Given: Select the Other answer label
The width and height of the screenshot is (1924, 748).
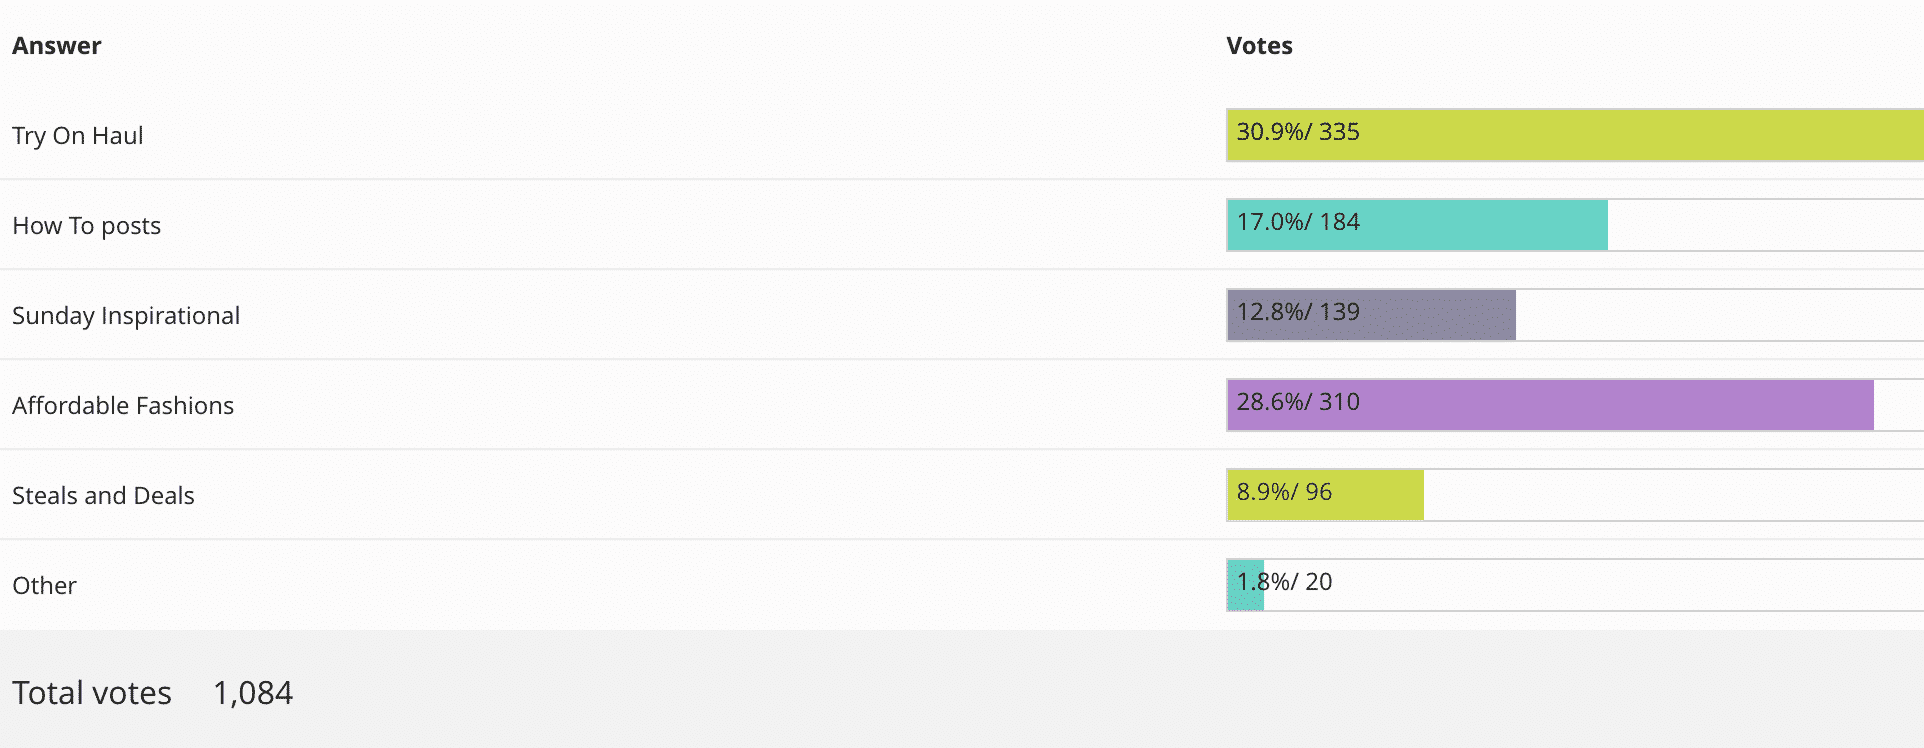Looking at the screenshot, I should [x=45, y=586].
